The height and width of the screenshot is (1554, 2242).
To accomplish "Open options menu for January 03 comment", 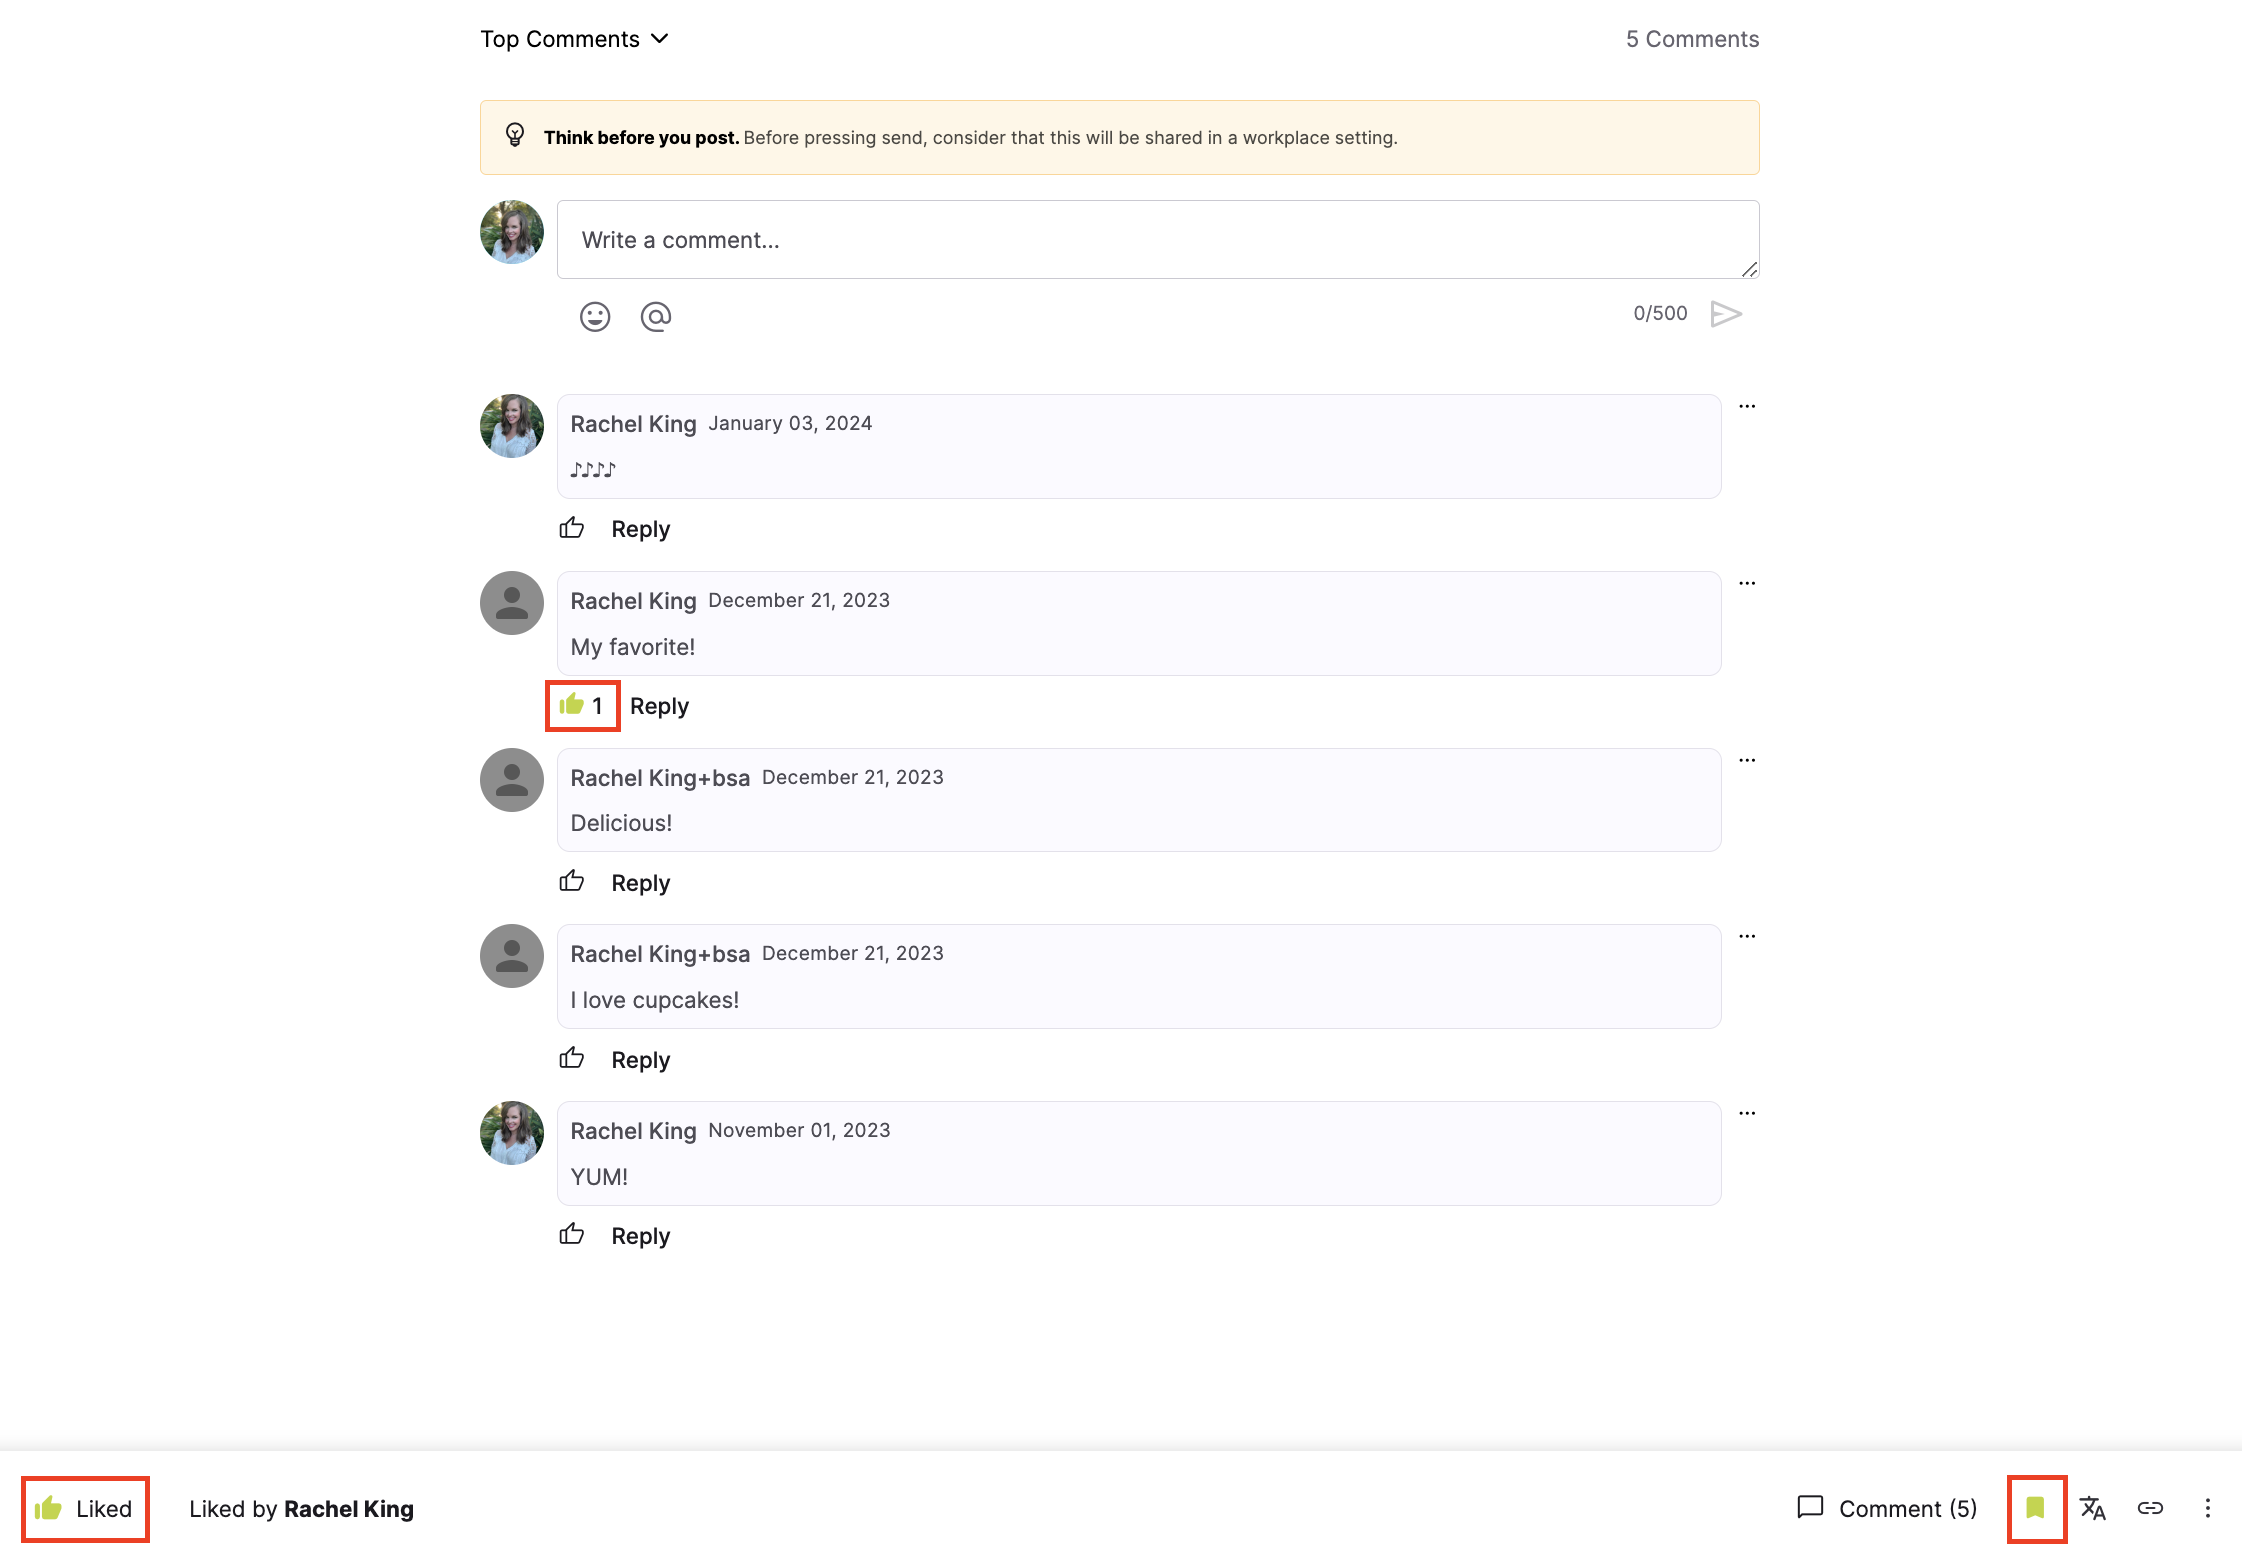I will (x=1747, y=406).
